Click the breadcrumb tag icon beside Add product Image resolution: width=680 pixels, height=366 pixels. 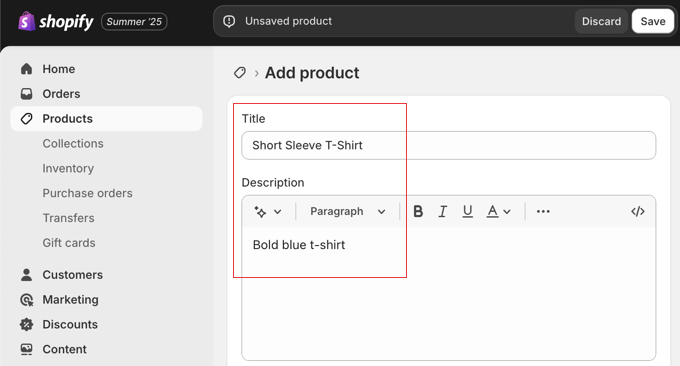coord(240,72)
